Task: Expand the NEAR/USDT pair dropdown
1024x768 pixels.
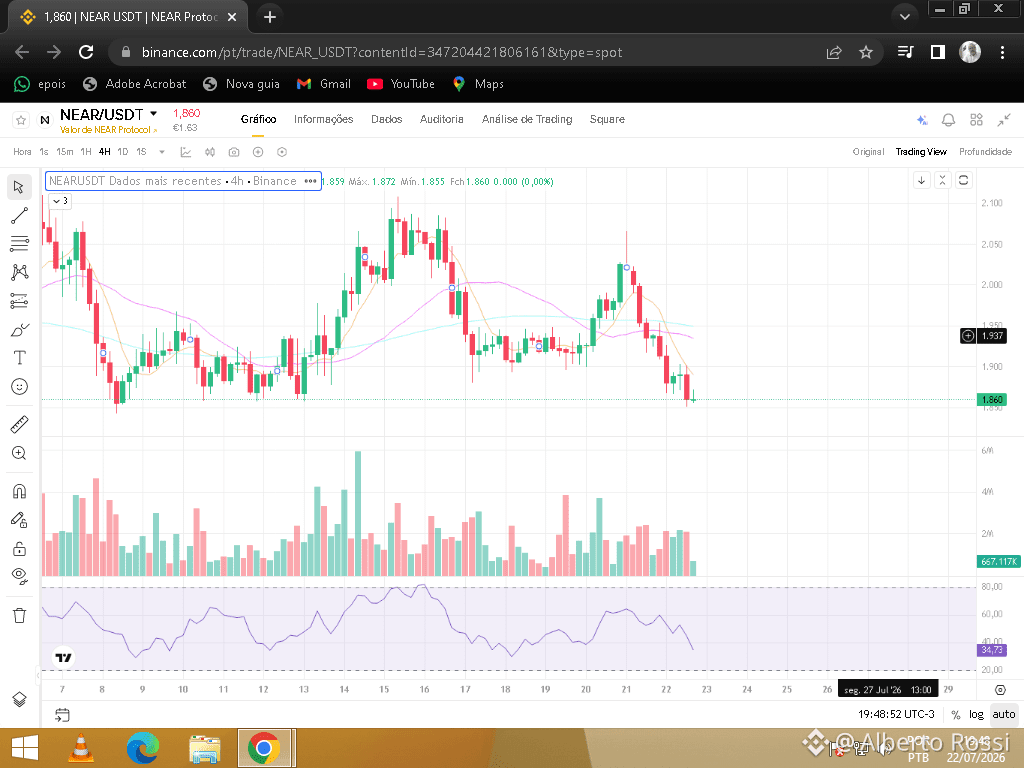Action: tap(153, 114)
